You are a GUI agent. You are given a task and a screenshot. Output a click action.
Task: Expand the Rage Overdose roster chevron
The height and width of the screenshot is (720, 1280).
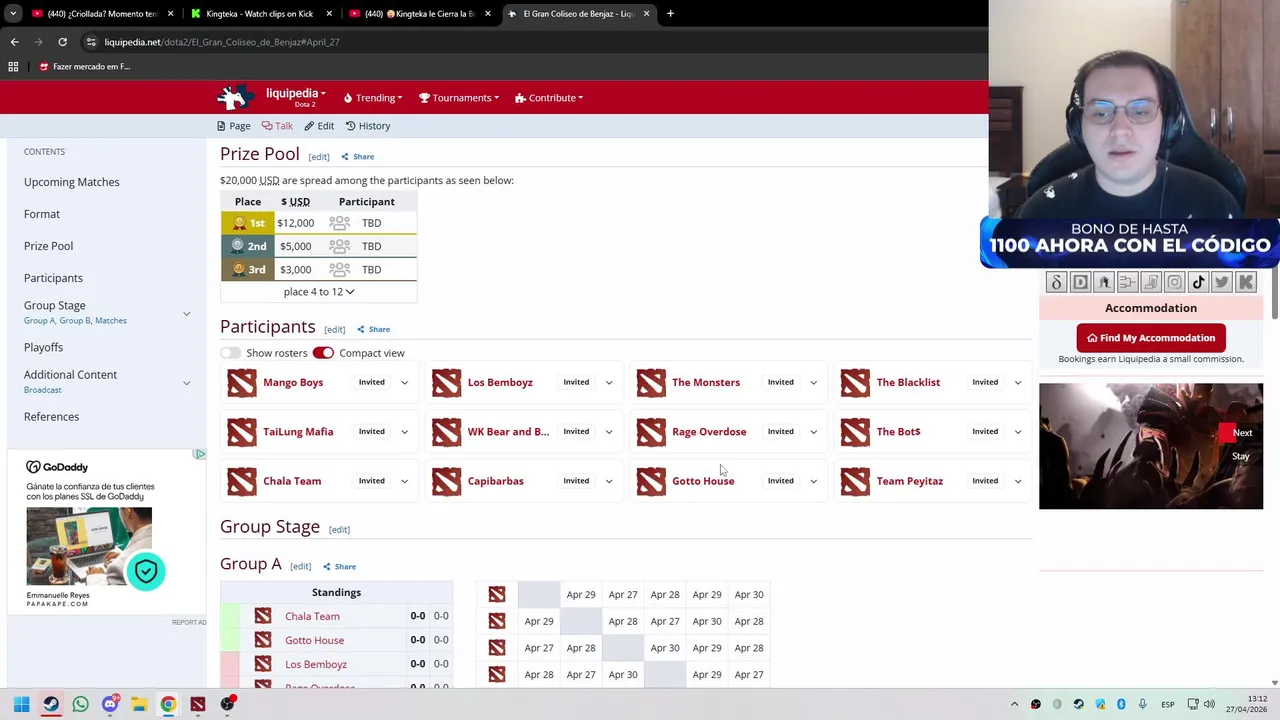[x=813, y=432]
